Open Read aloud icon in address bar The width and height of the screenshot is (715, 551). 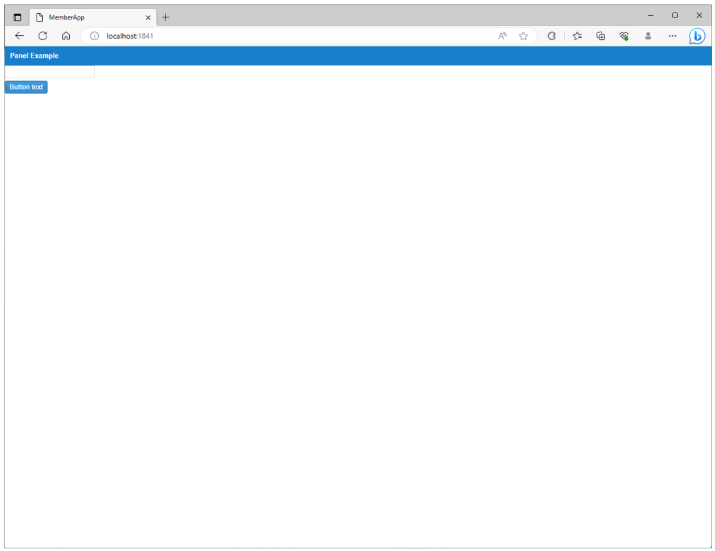tap(502, 36)
